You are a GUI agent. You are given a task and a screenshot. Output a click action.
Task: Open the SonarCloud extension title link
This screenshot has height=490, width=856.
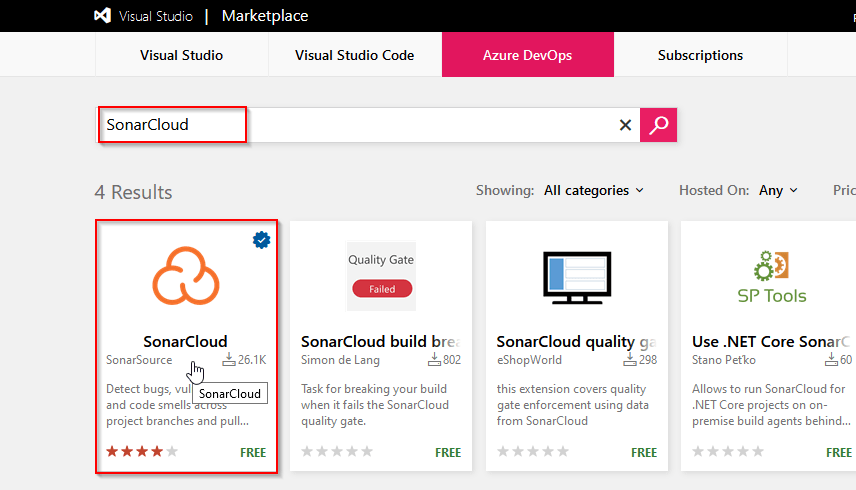point(185,341)
